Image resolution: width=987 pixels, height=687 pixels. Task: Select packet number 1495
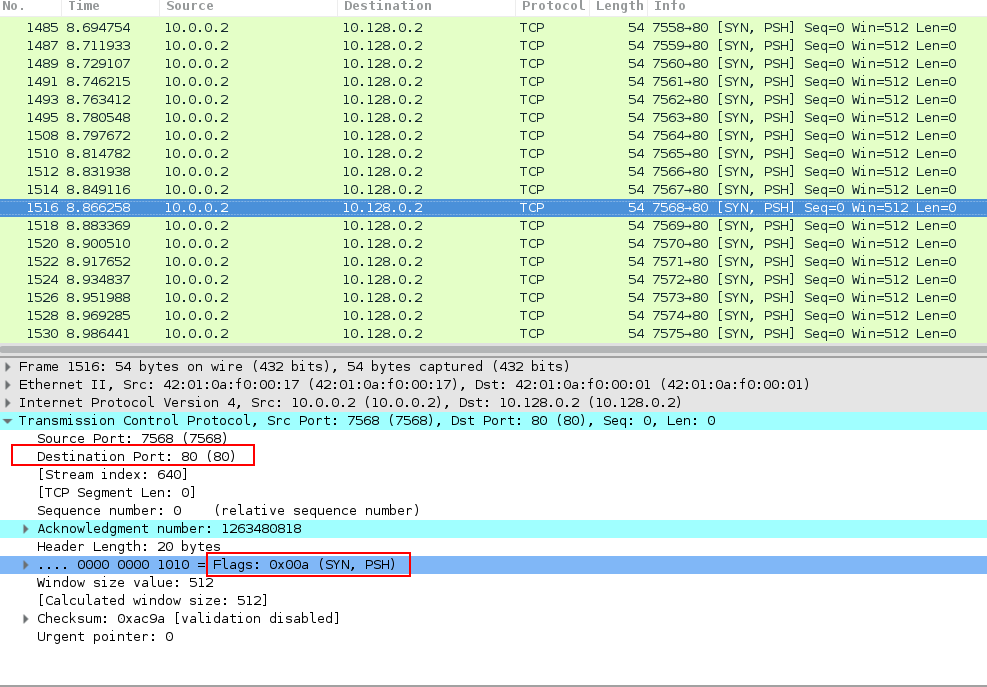point(494,118)
